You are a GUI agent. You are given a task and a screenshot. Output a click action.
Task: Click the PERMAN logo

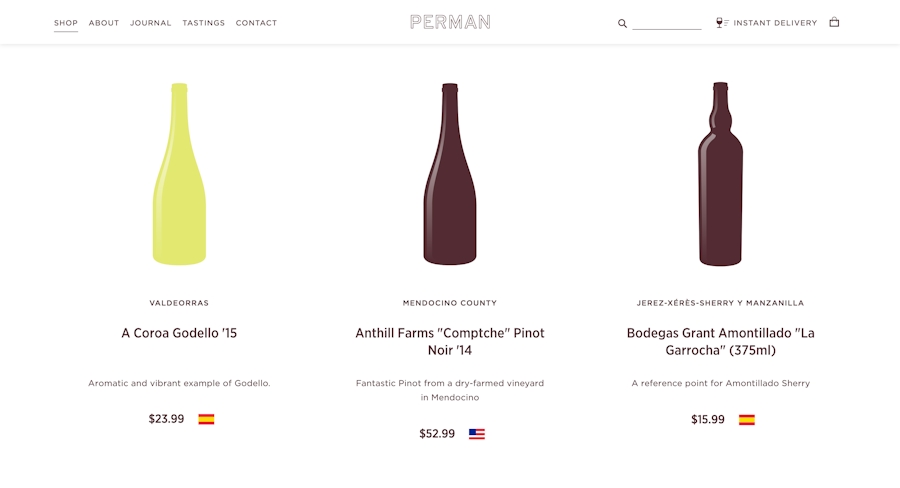pyautogui.click(x=450, y=22)
